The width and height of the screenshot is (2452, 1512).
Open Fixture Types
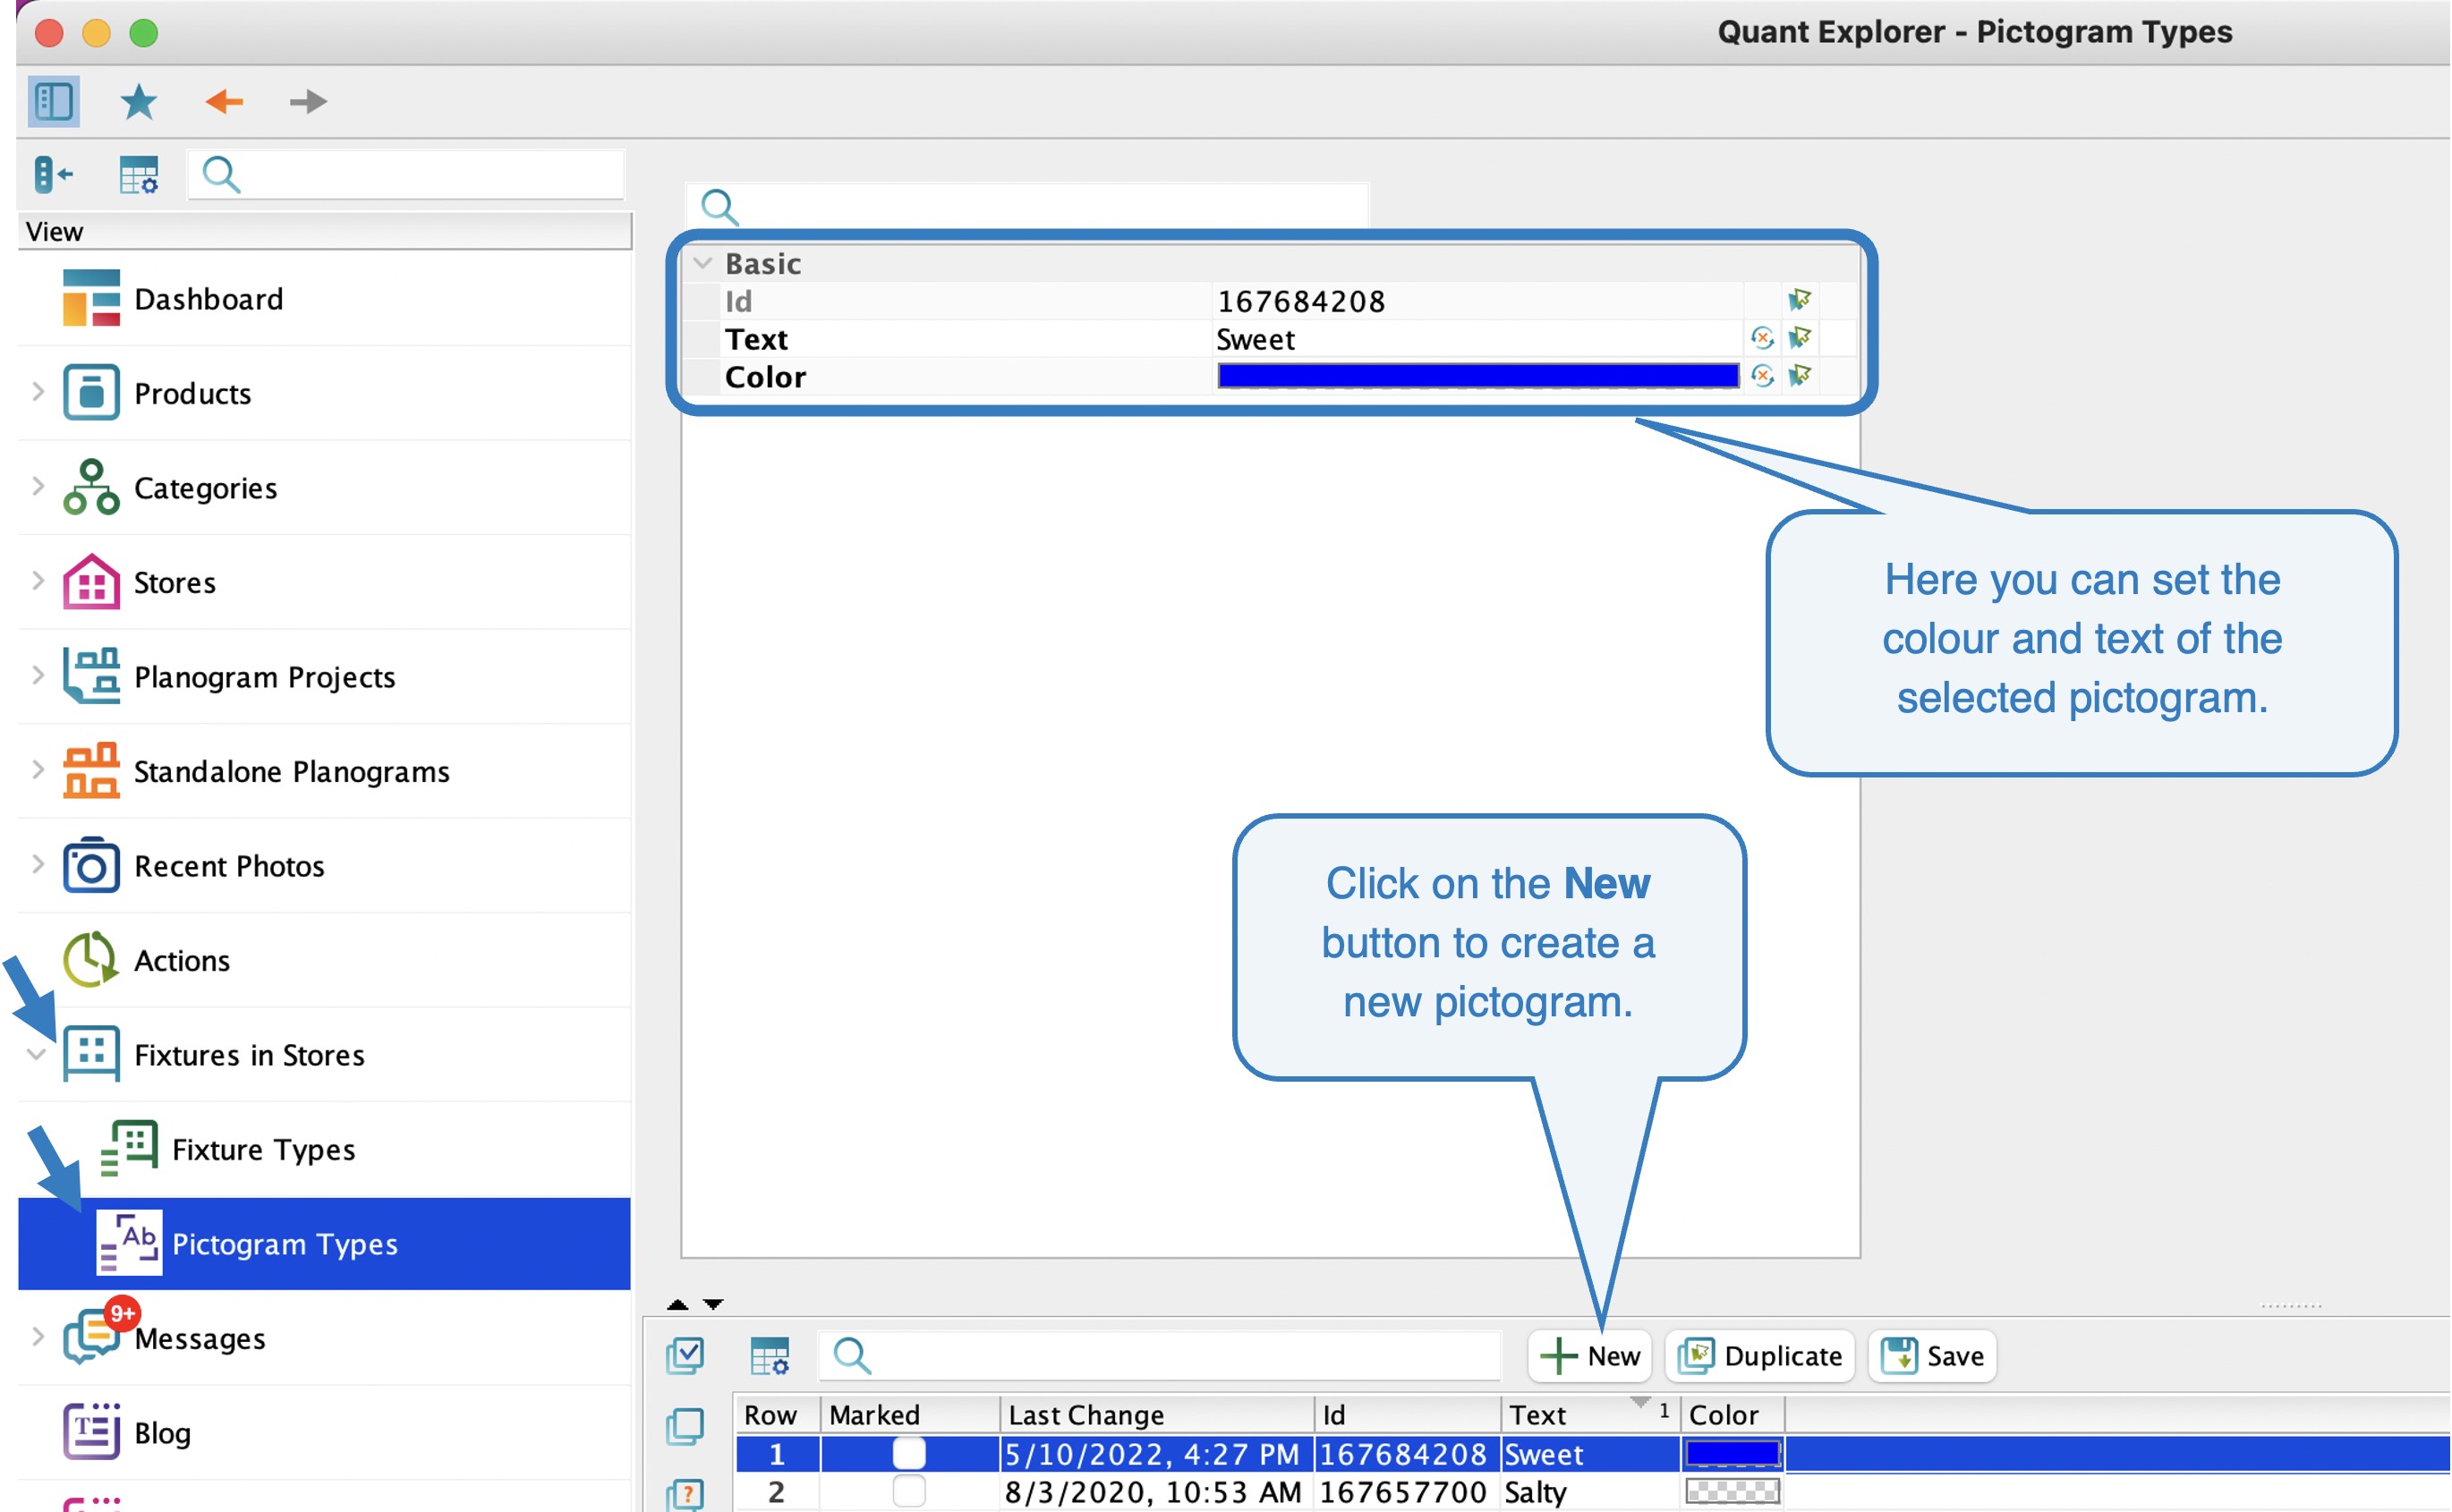coord(324,1149)
